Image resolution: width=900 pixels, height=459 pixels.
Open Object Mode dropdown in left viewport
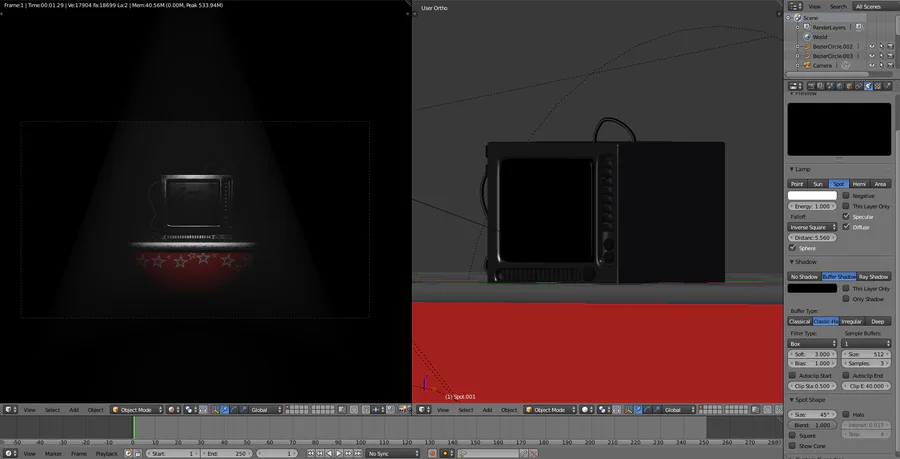click(x=137, y=410)
